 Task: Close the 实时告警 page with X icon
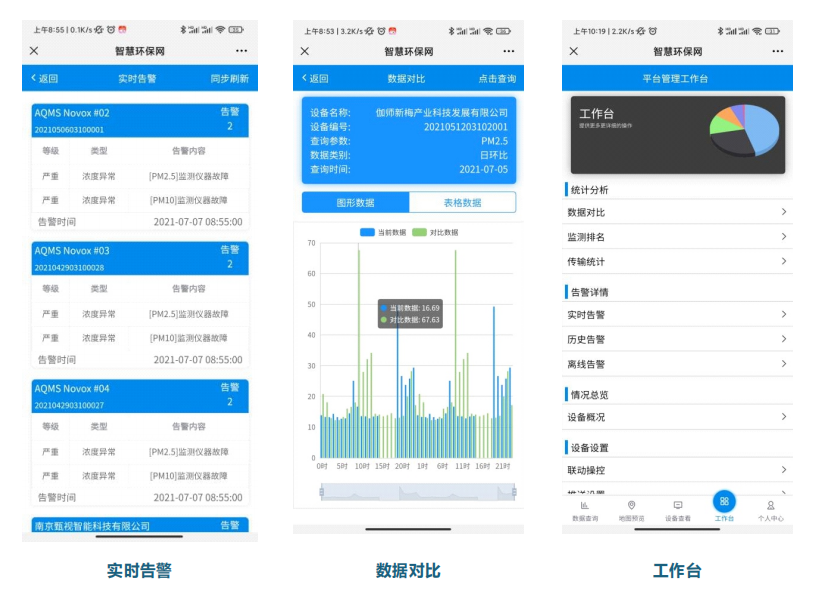[x=35, y=51]
